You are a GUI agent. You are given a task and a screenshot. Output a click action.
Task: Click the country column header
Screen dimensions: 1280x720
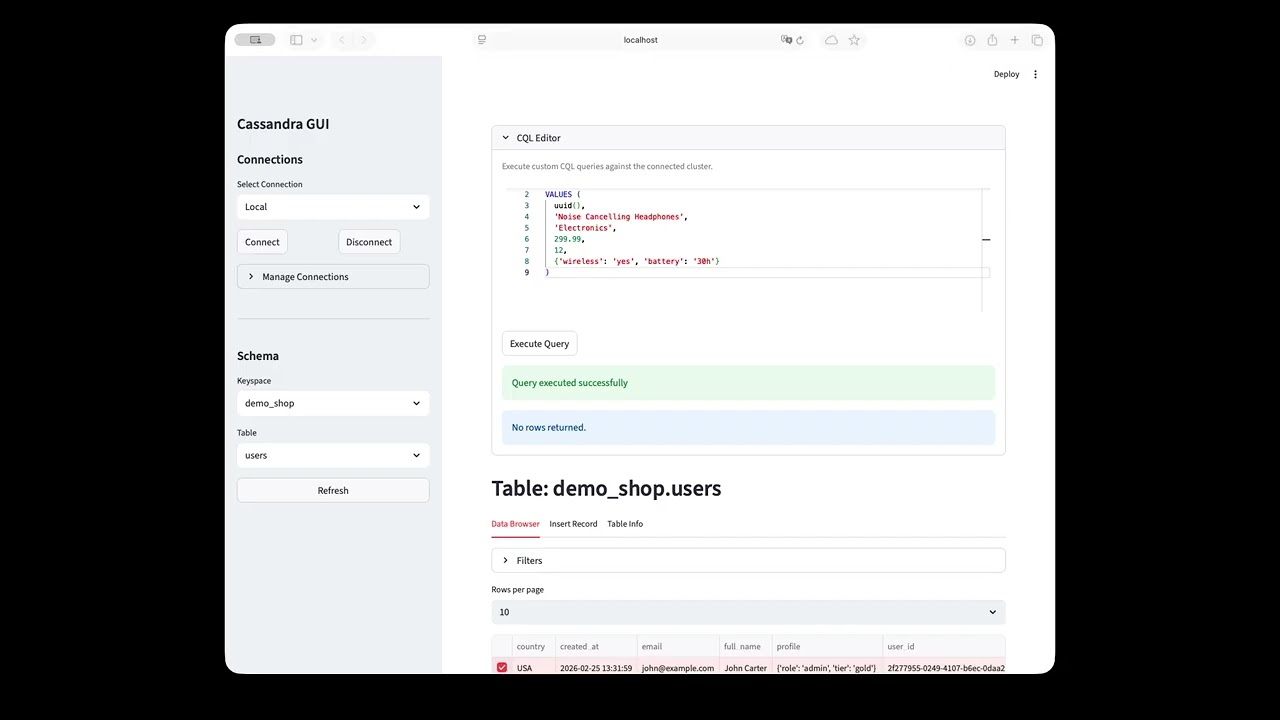click(533, 647)
